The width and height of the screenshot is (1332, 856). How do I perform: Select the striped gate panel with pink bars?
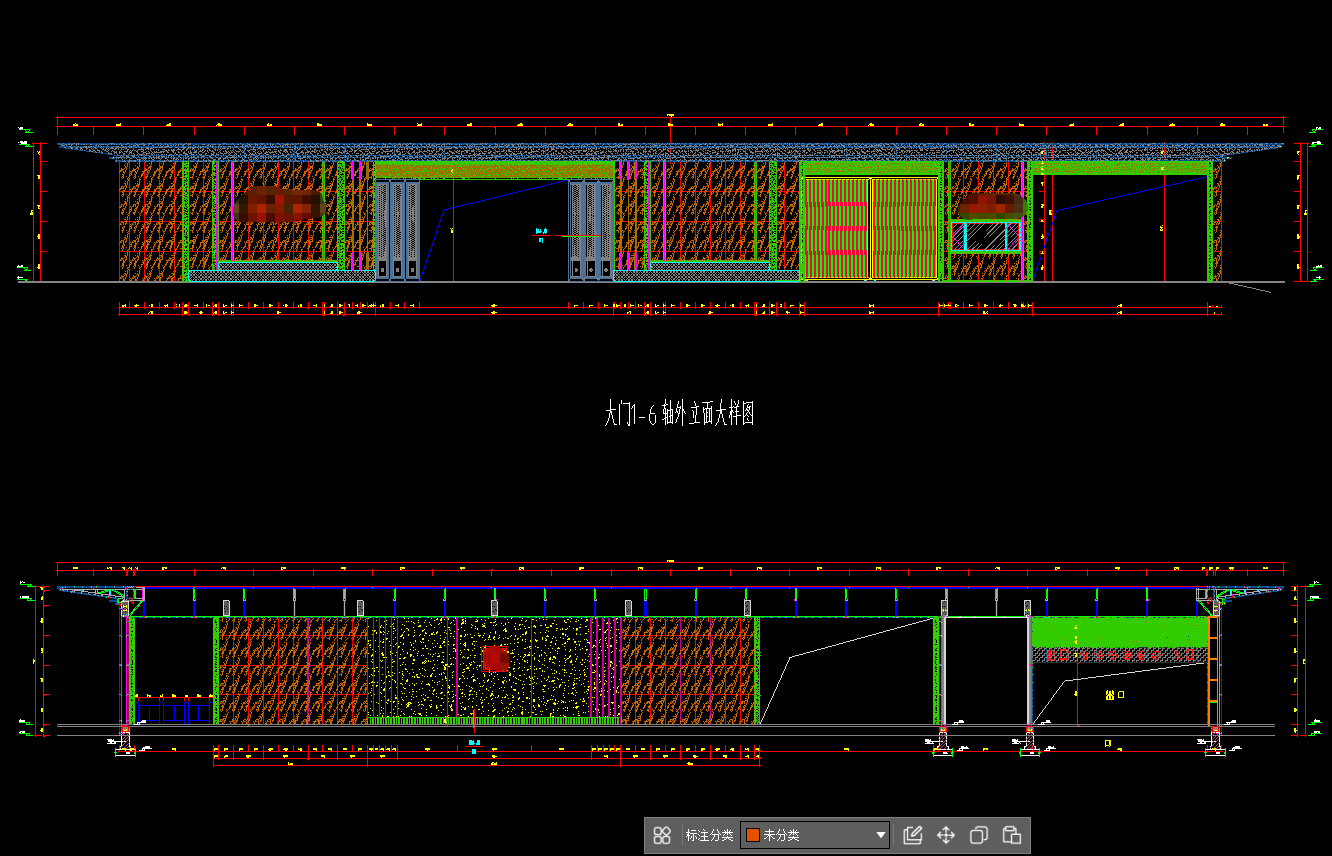pyautogui.click(x=837, y=228)
